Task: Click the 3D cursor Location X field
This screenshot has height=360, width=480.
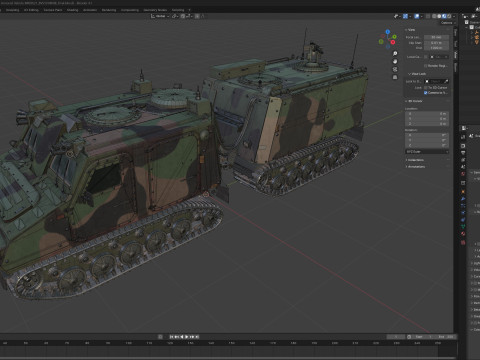Action: 427,114
